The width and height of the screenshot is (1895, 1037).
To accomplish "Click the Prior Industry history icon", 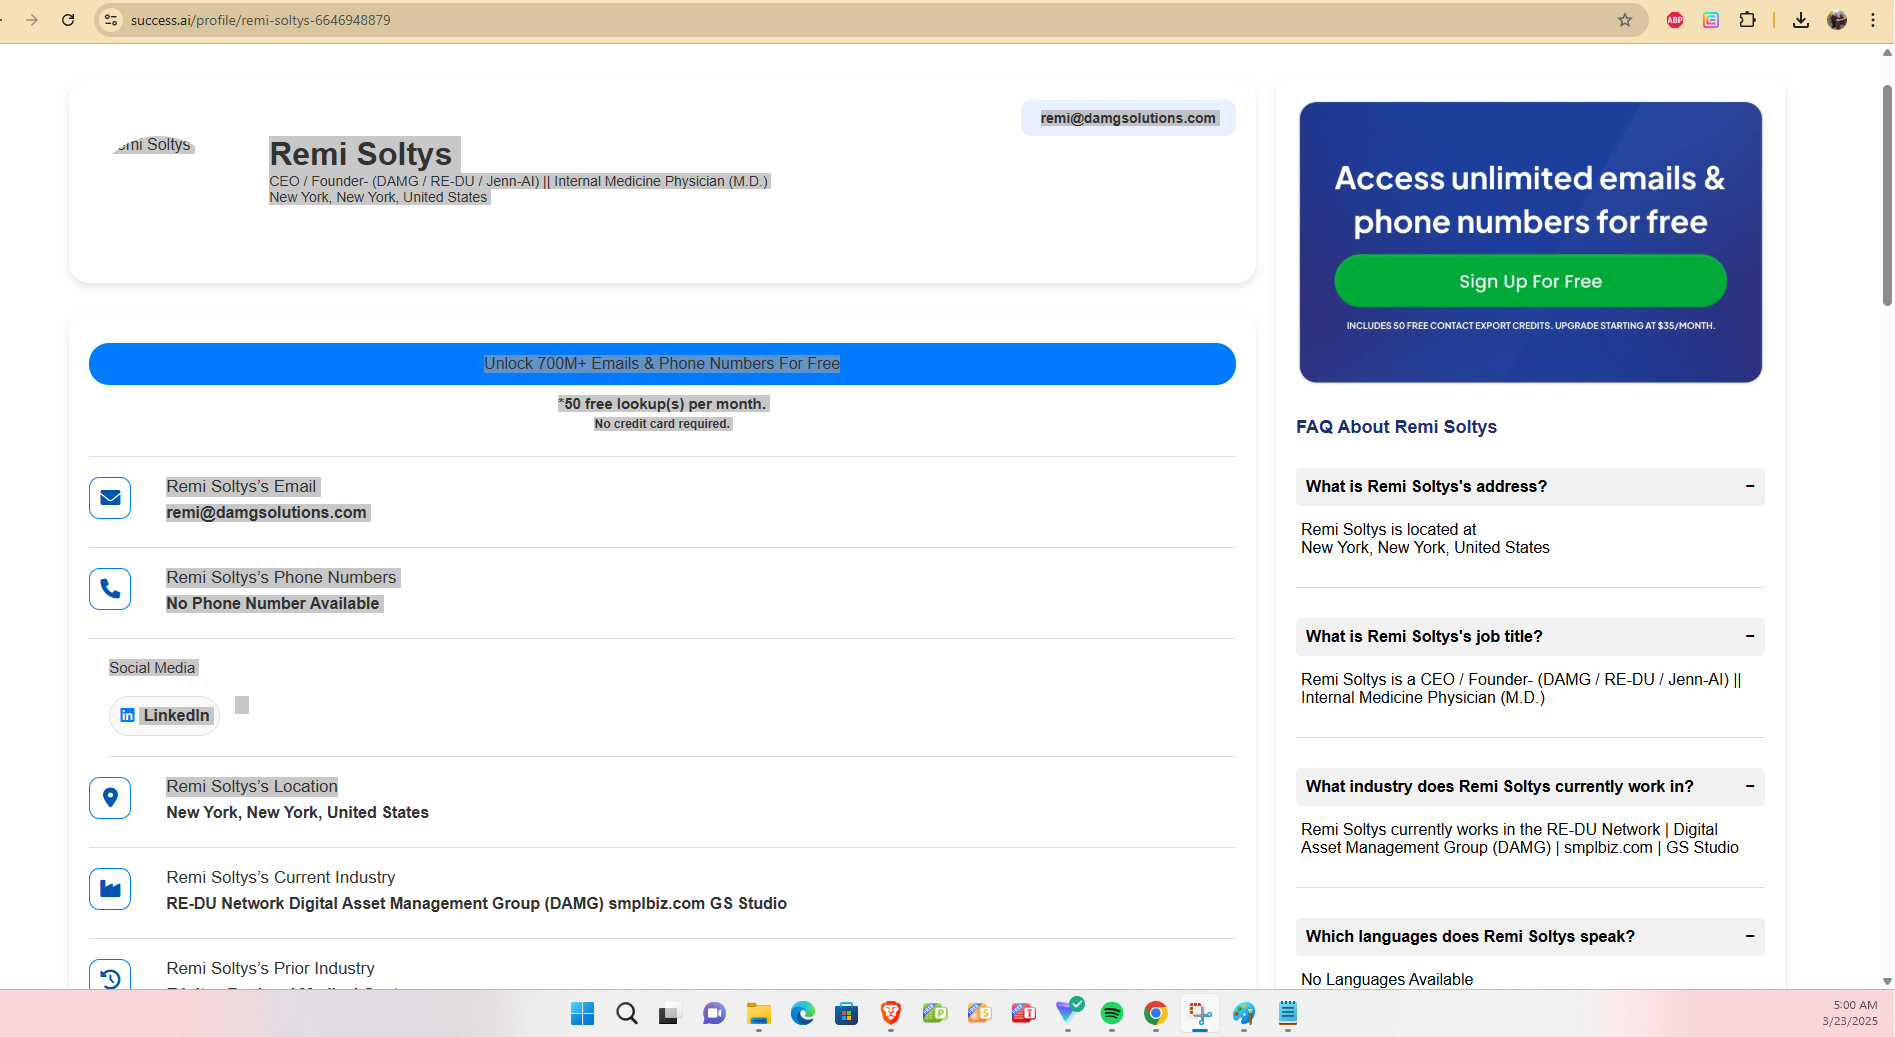I will (x=110, y=975).
